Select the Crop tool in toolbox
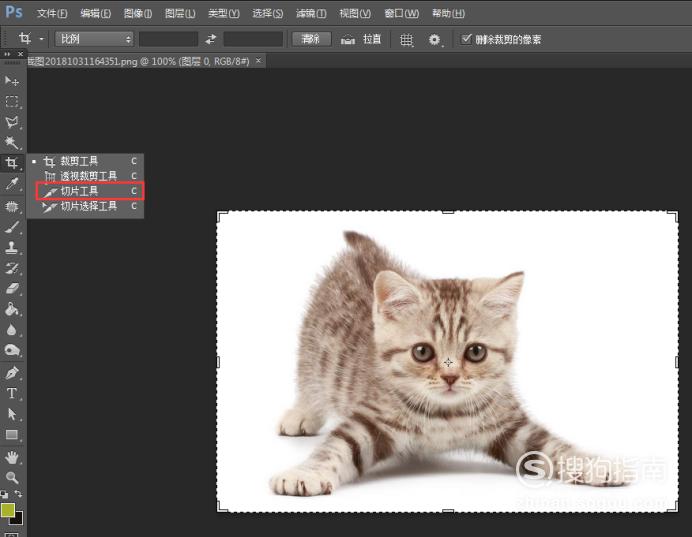Screen dimensions: 692x537 tap(12, 163)
